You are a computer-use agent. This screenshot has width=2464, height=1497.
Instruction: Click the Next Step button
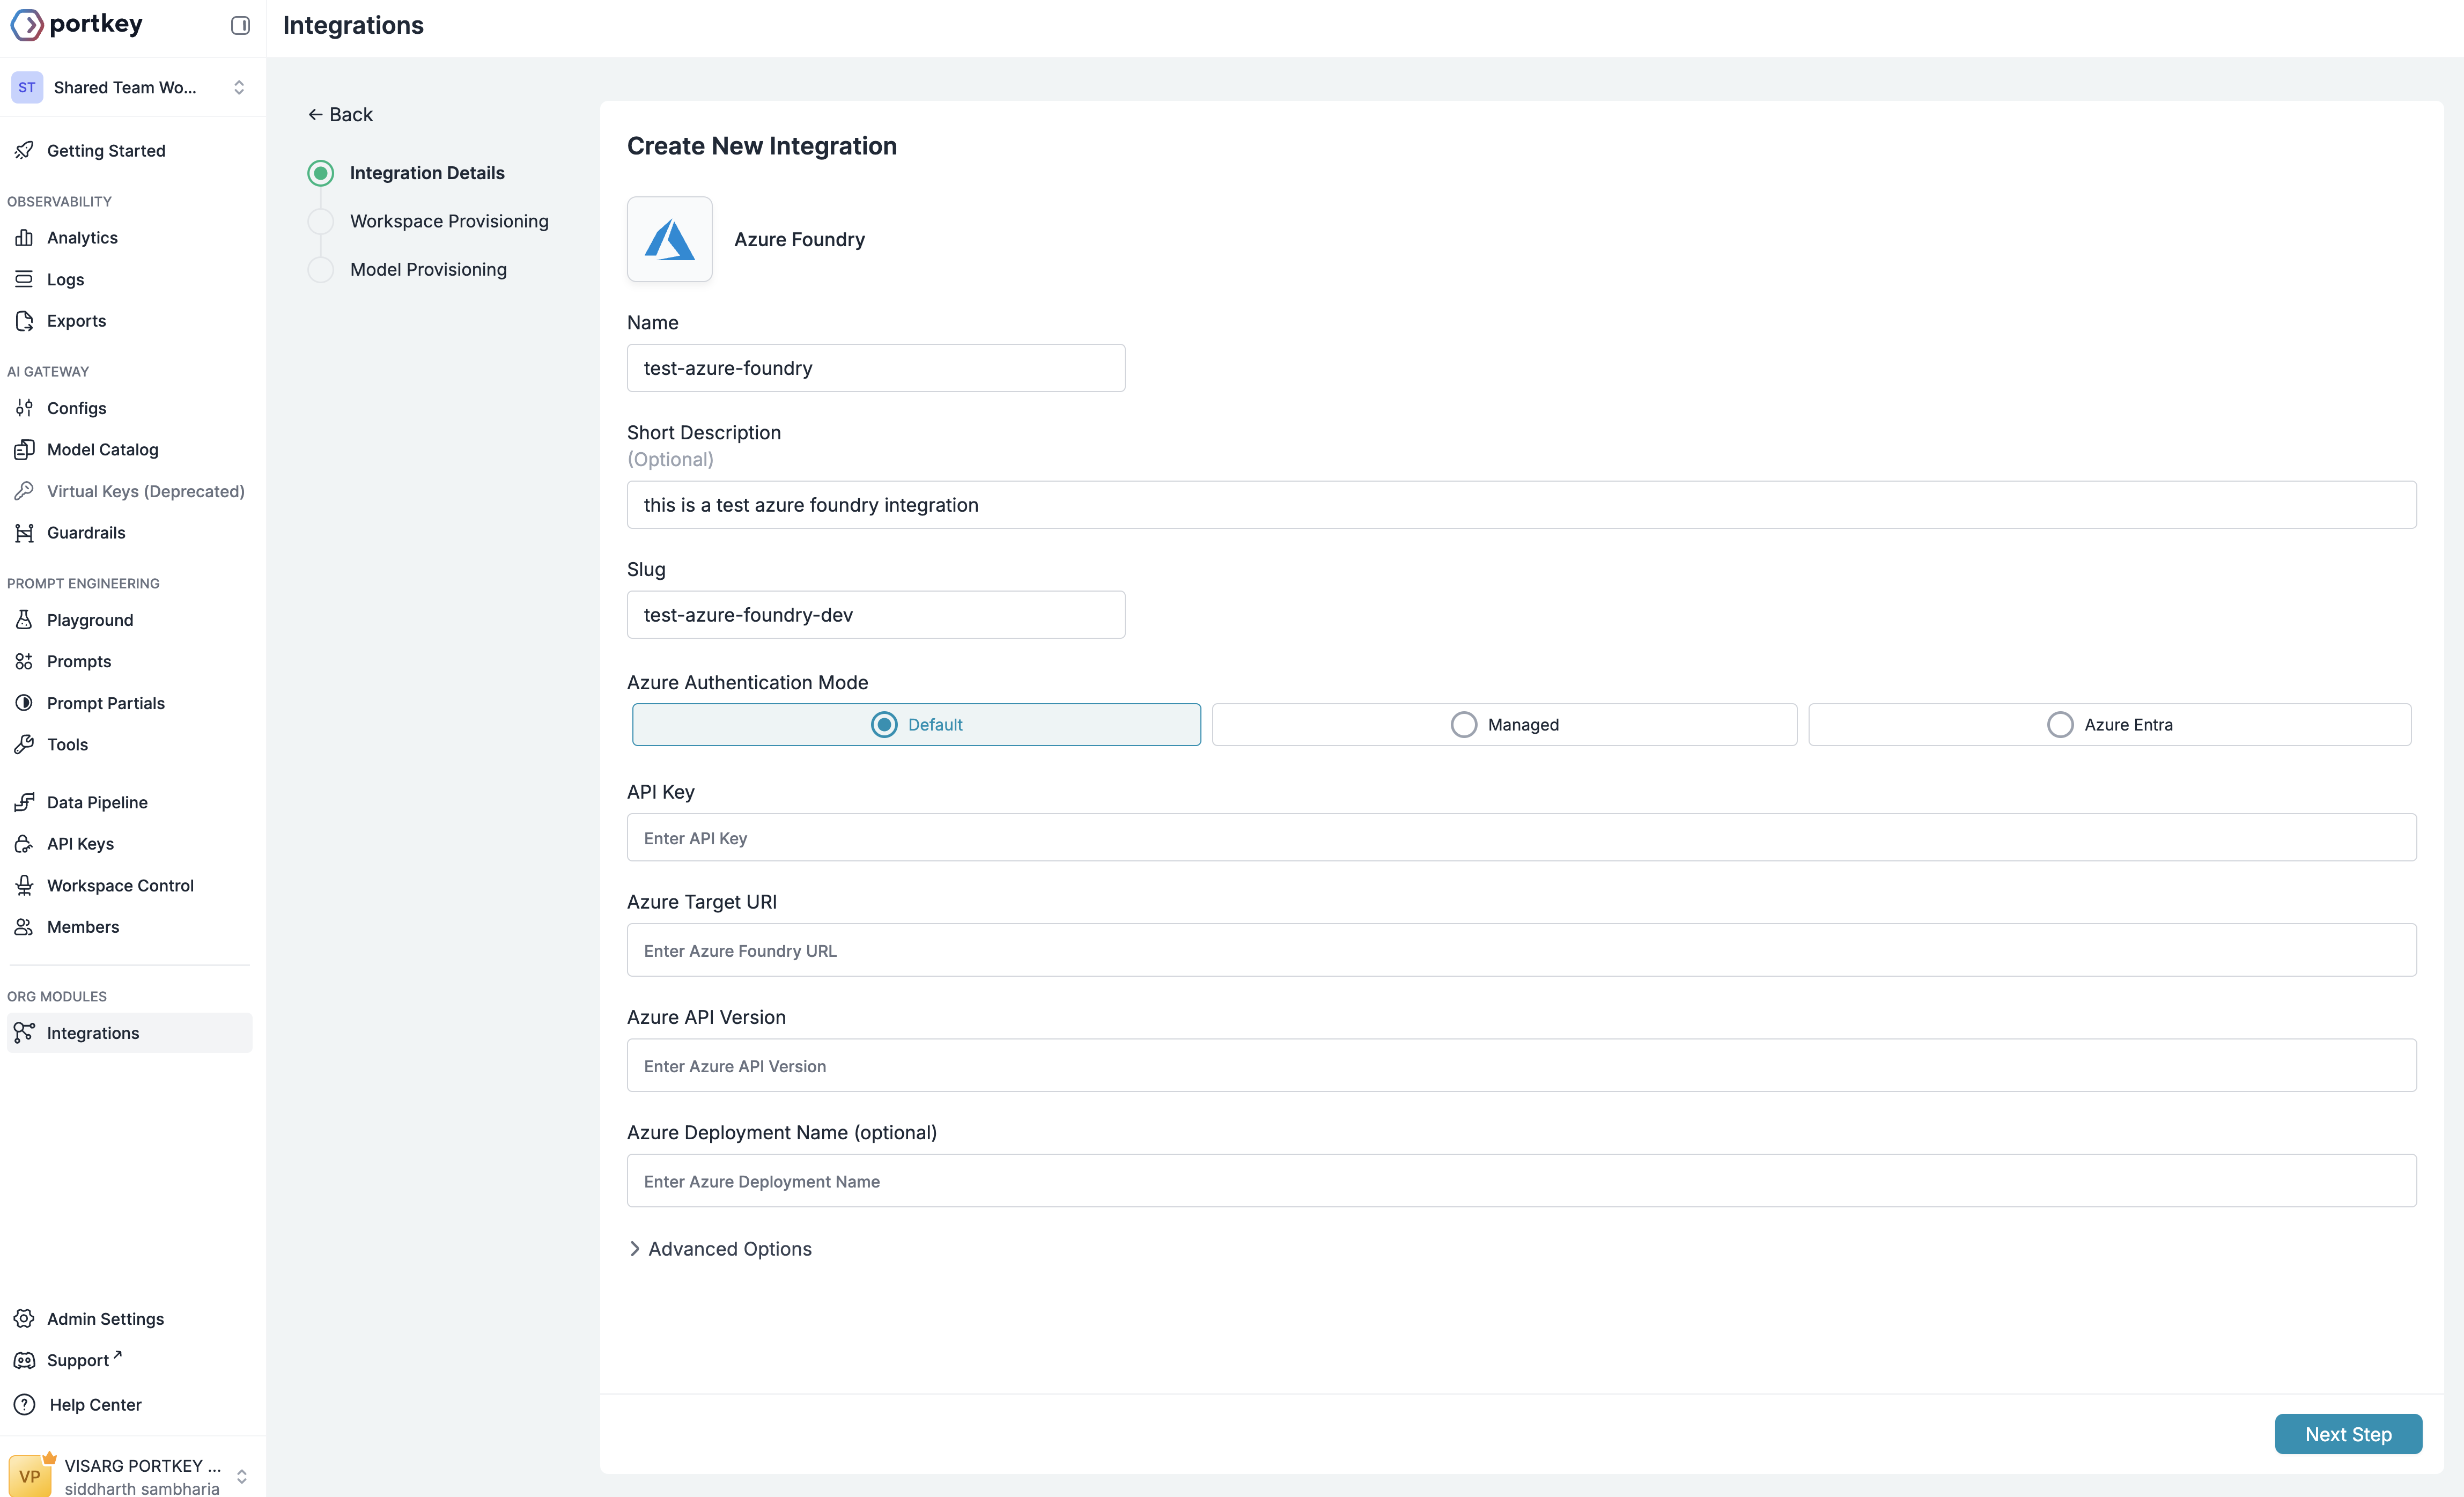tap(2347, 1434)
